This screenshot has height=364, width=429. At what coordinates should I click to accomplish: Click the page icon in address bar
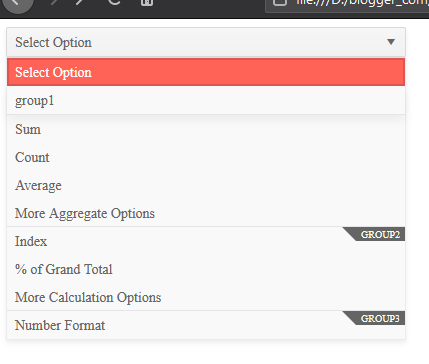[280, 3]
